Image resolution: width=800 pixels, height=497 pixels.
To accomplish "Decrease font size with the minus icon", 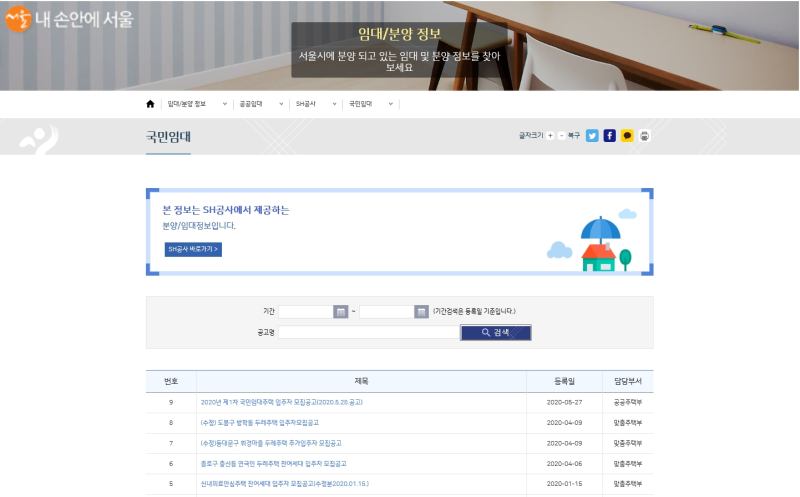I will [561, 136].
